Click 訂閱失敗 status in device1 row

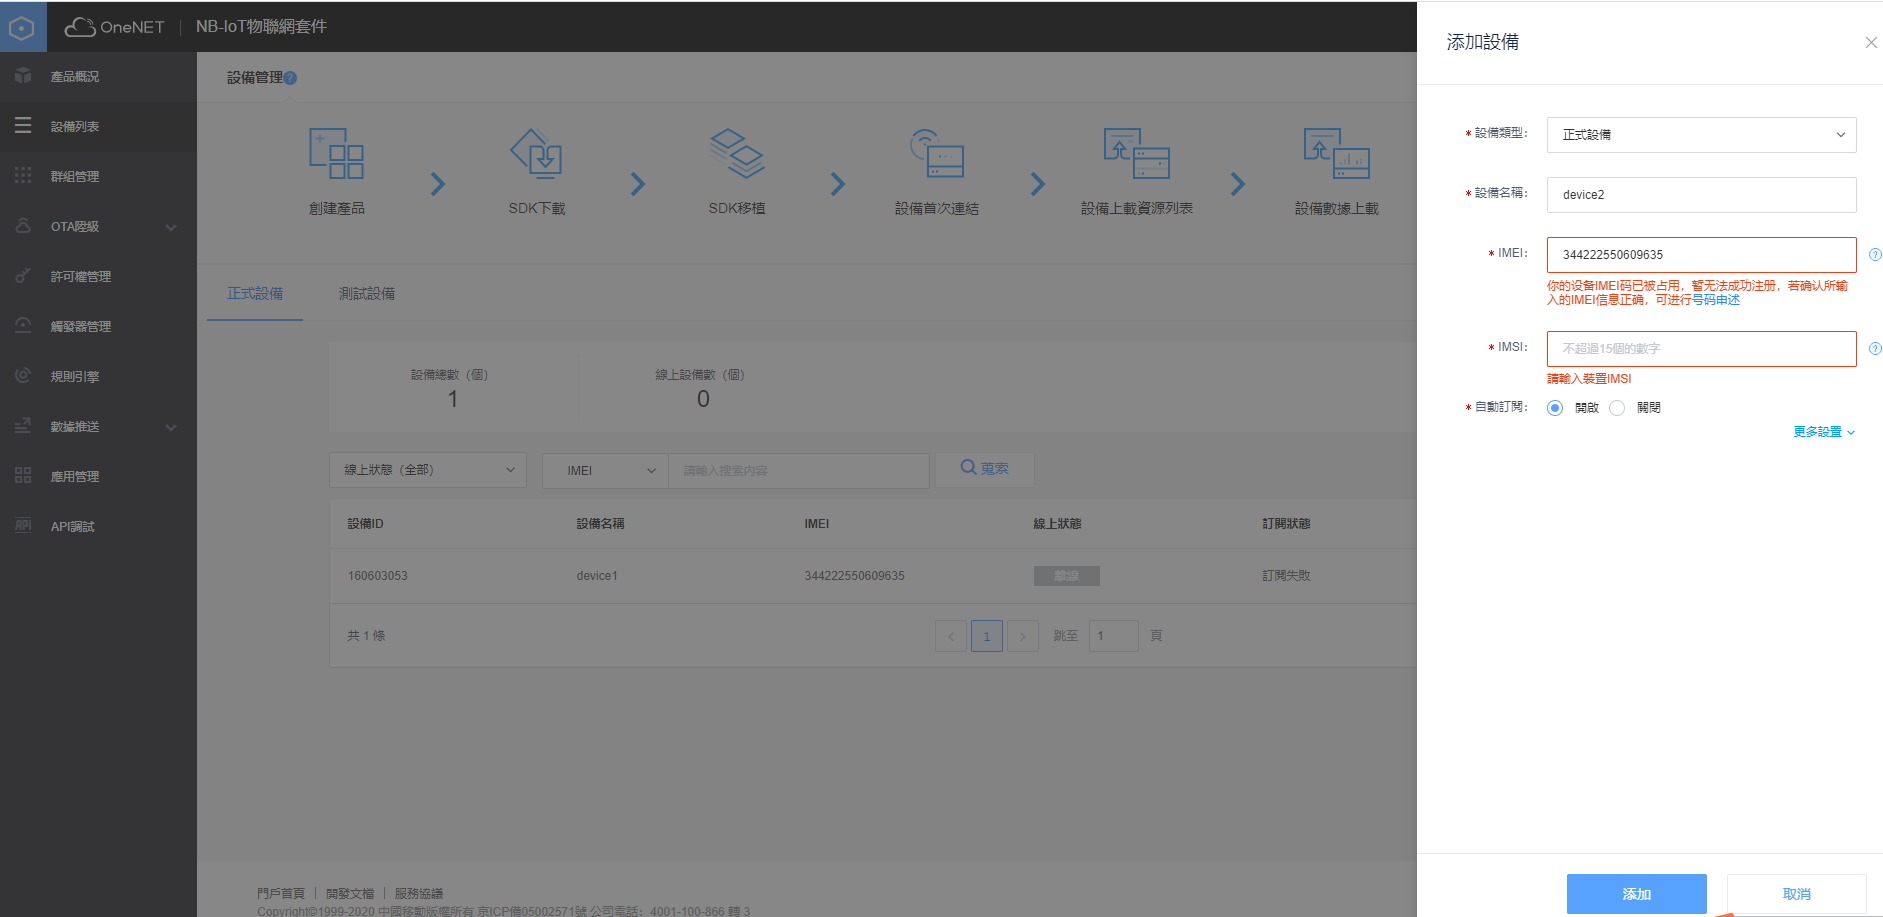pyautogui.click(x=1286, y=576)
